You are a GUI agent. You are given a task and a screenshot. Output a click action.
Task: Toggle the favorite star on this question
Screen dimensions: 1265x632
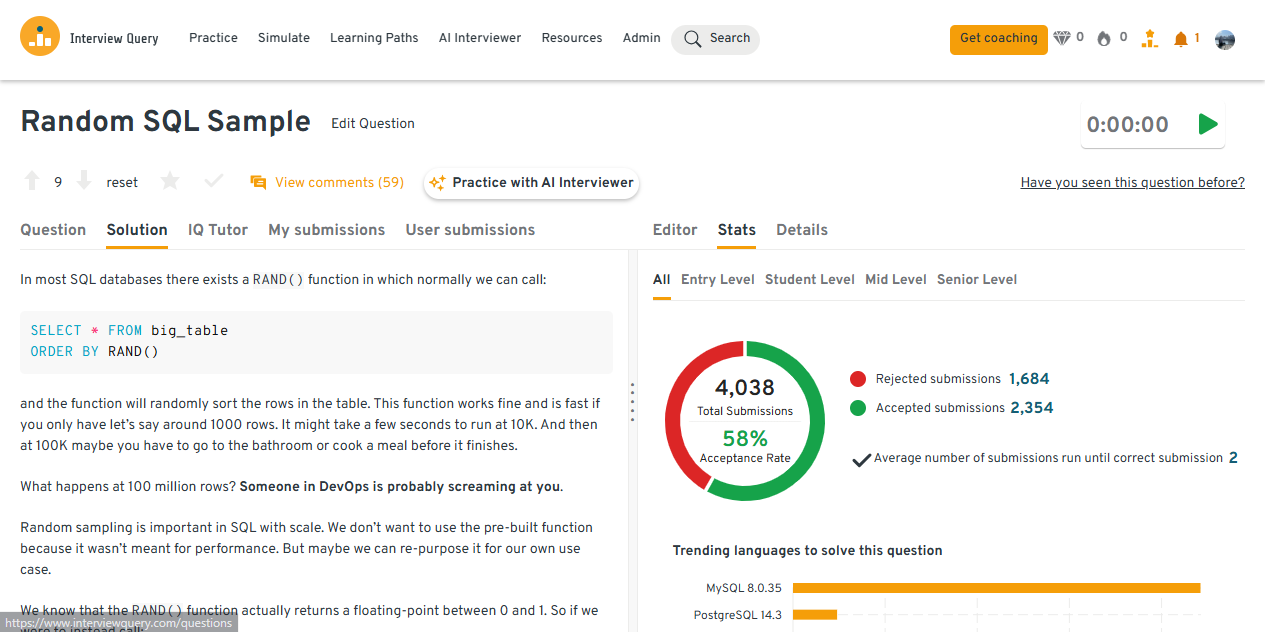(x=170, y=181)
